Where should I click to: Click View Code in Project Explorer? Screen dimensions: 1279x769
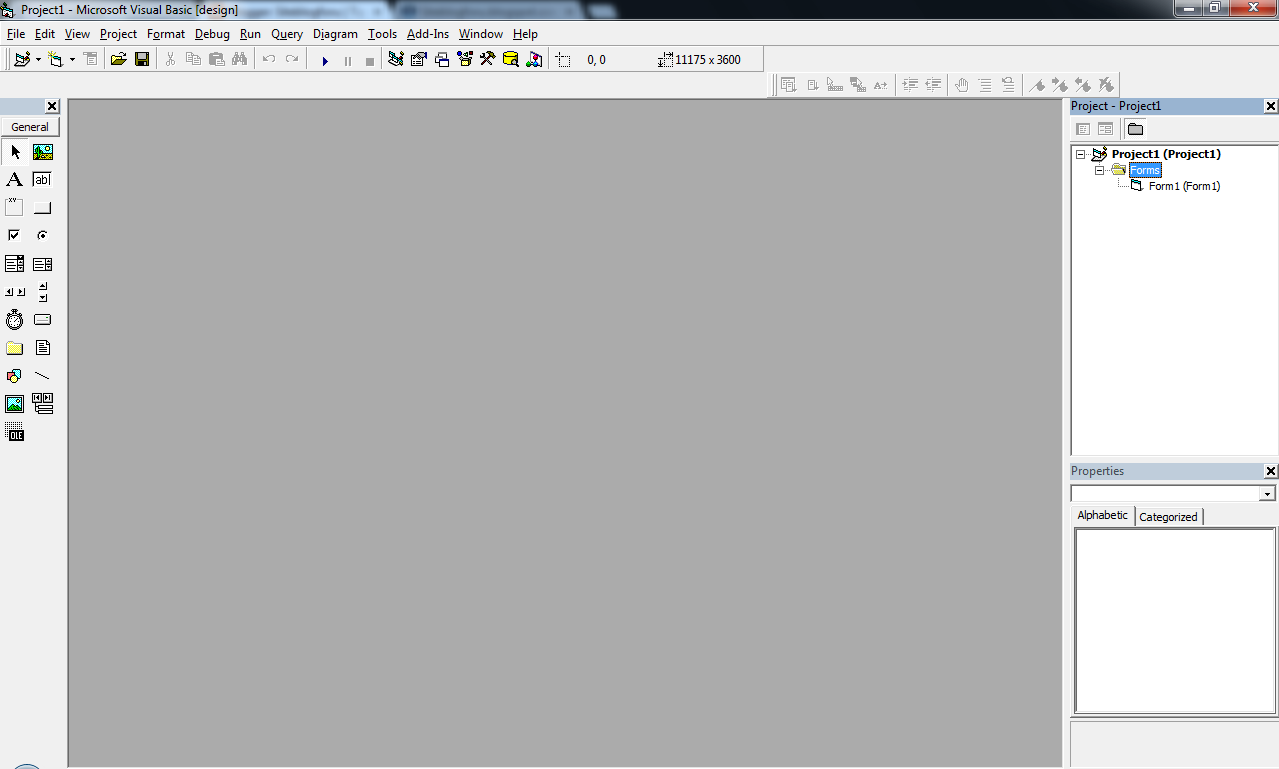[1083, 128]
